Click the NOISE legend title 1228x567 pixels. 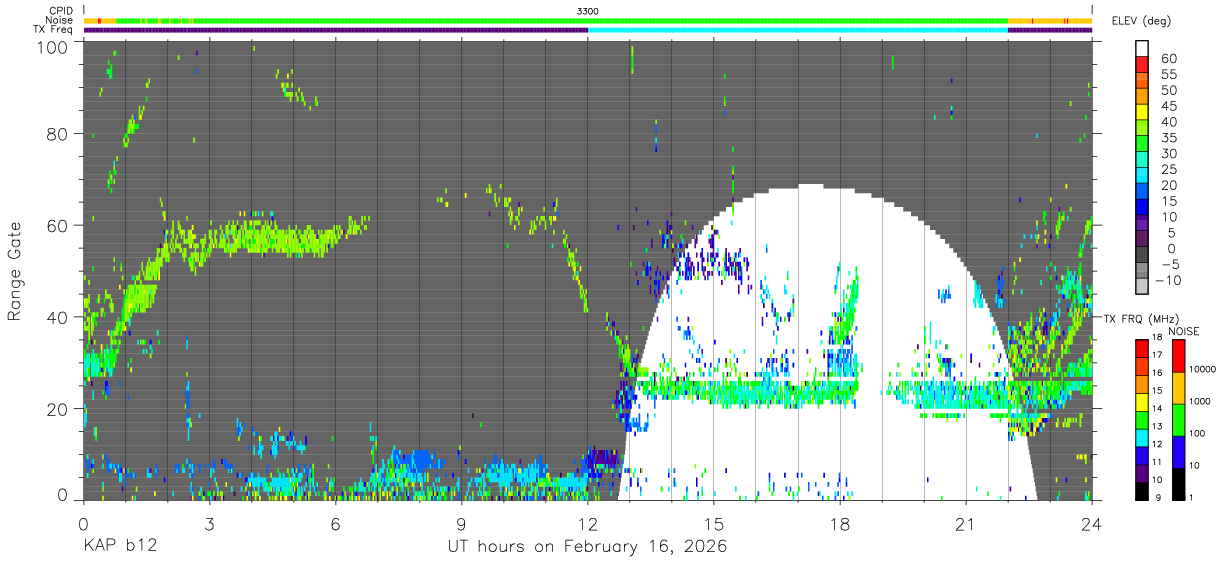[1185, 331]
